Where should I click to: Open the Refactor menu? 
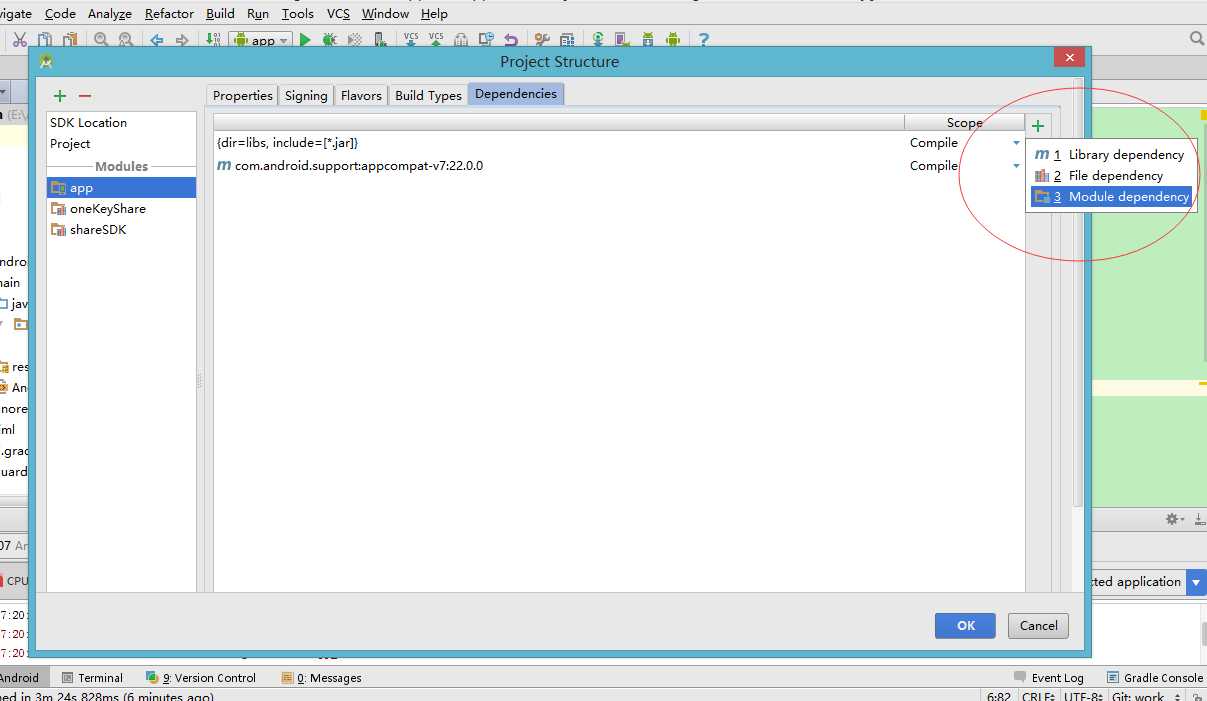tap(169, 14)
